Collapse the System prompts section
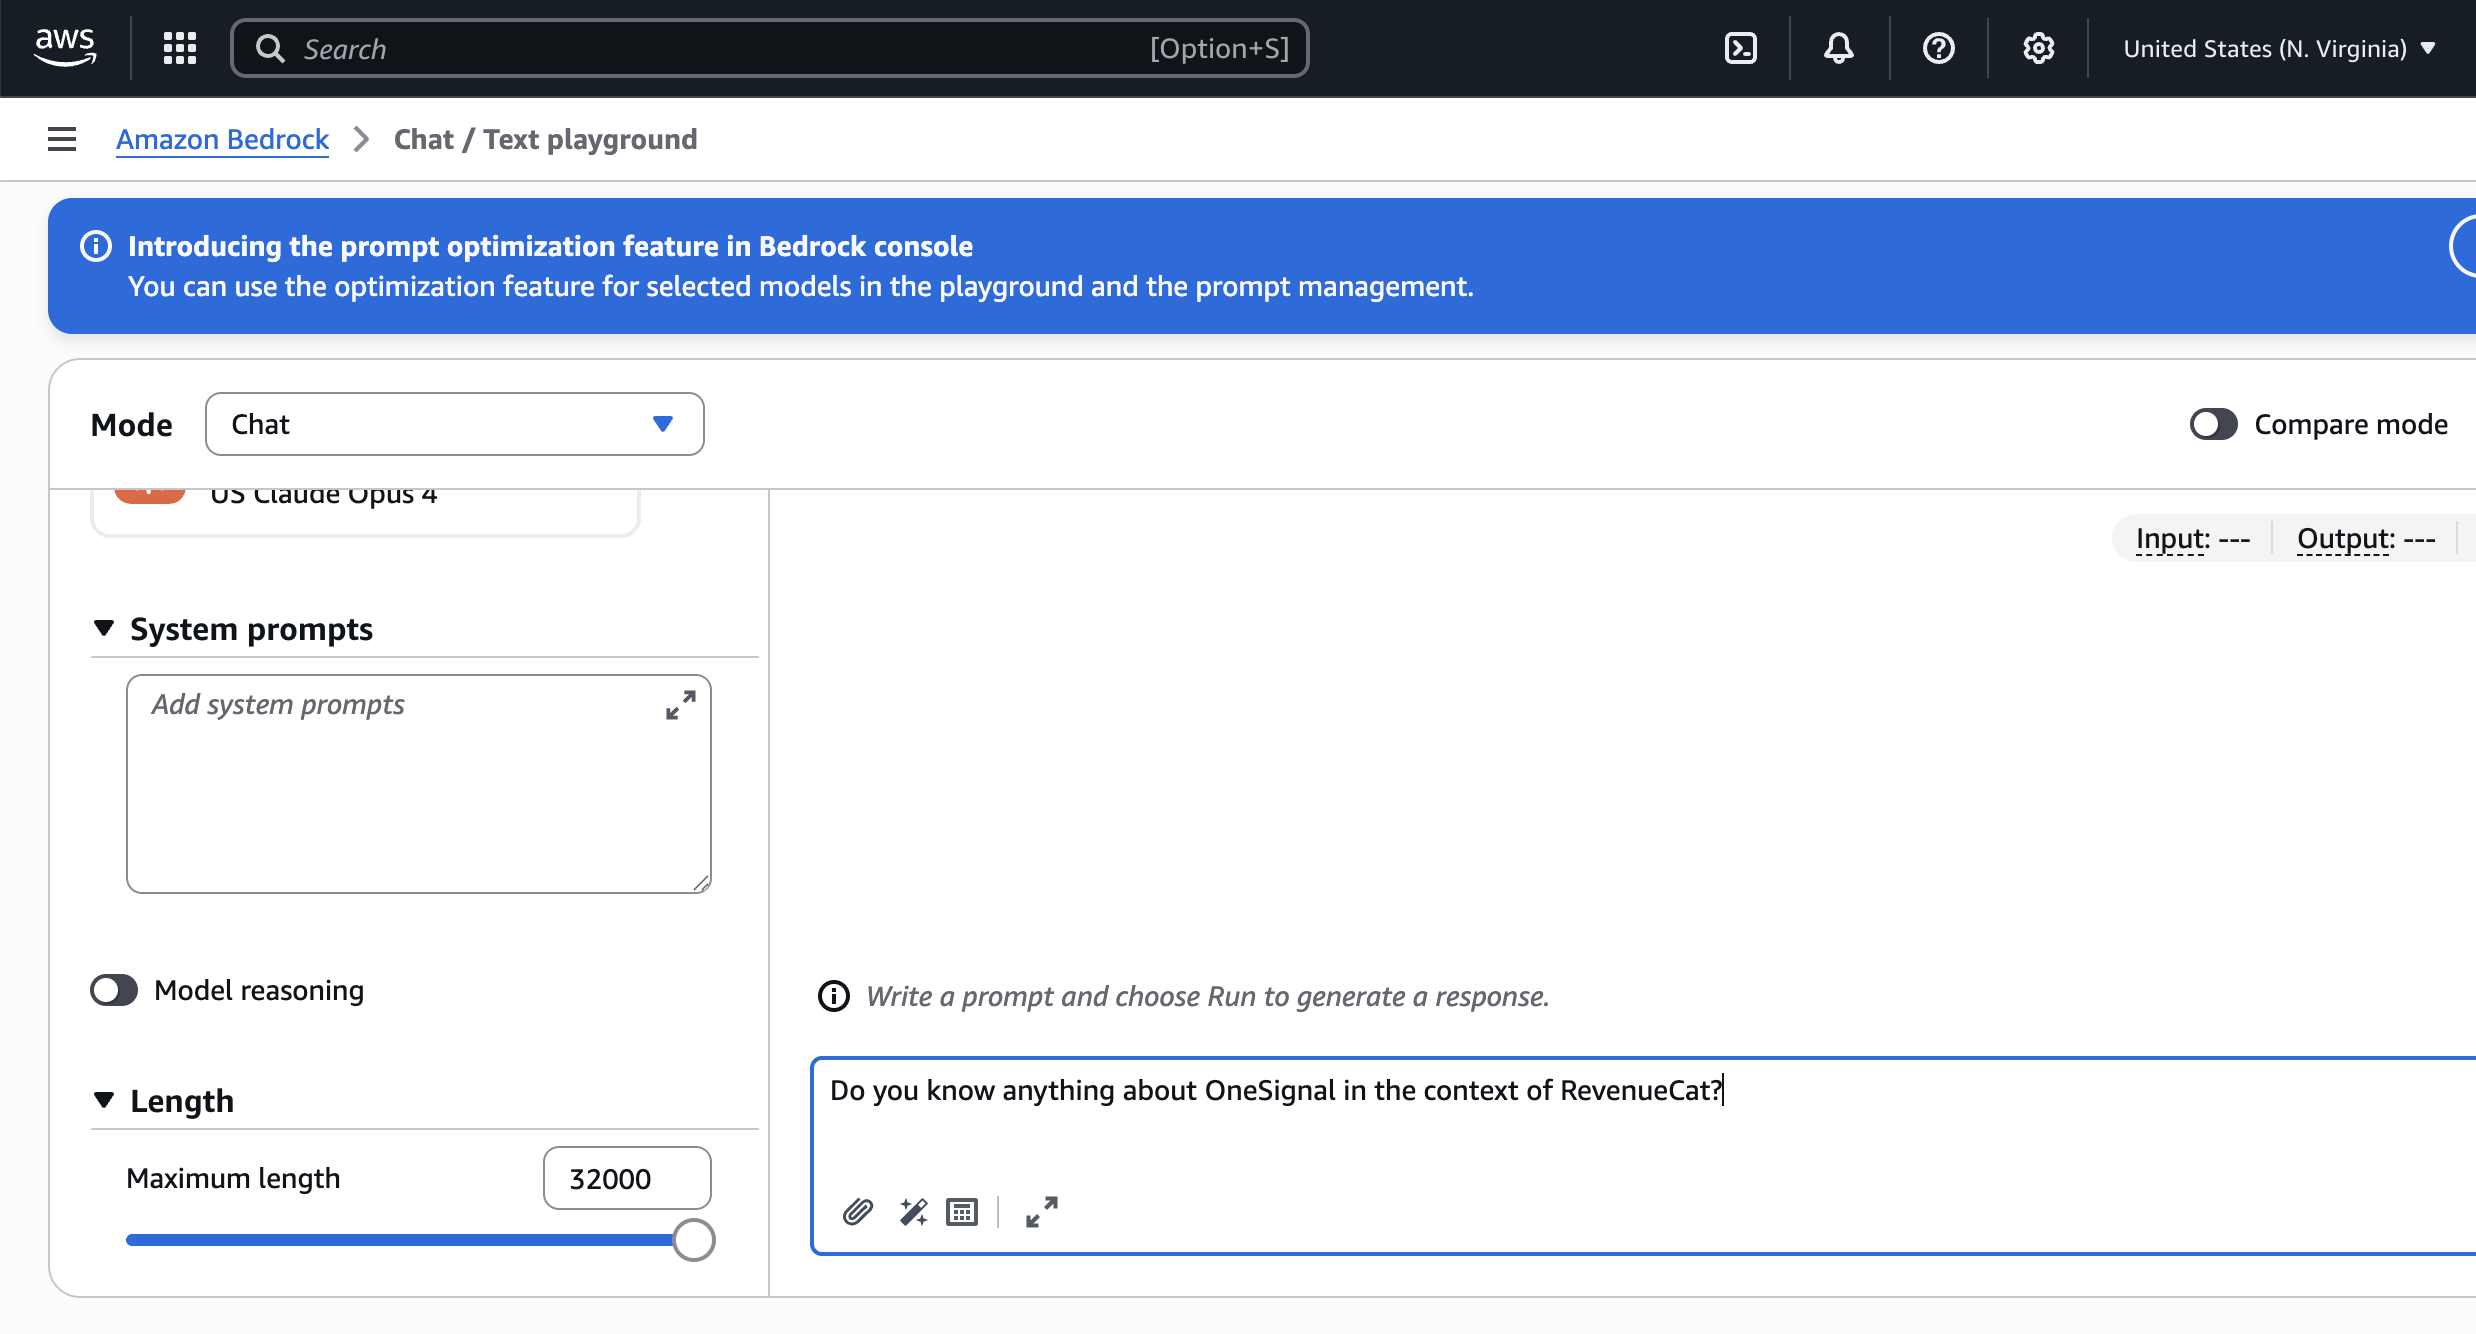 coord(104,628)
